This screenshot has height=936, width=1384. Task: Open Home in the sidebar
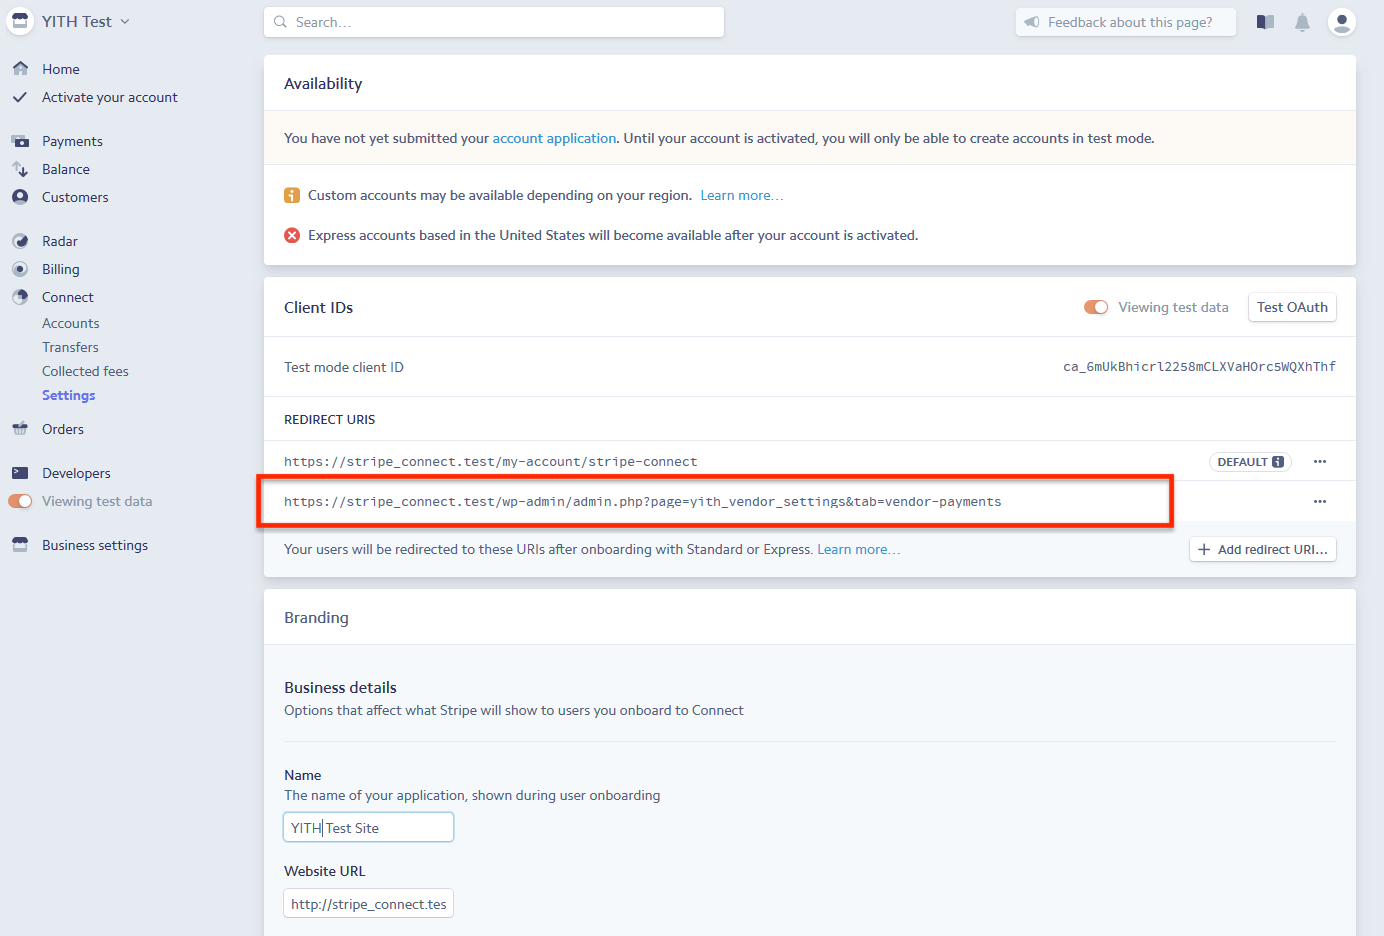(61, 69)
